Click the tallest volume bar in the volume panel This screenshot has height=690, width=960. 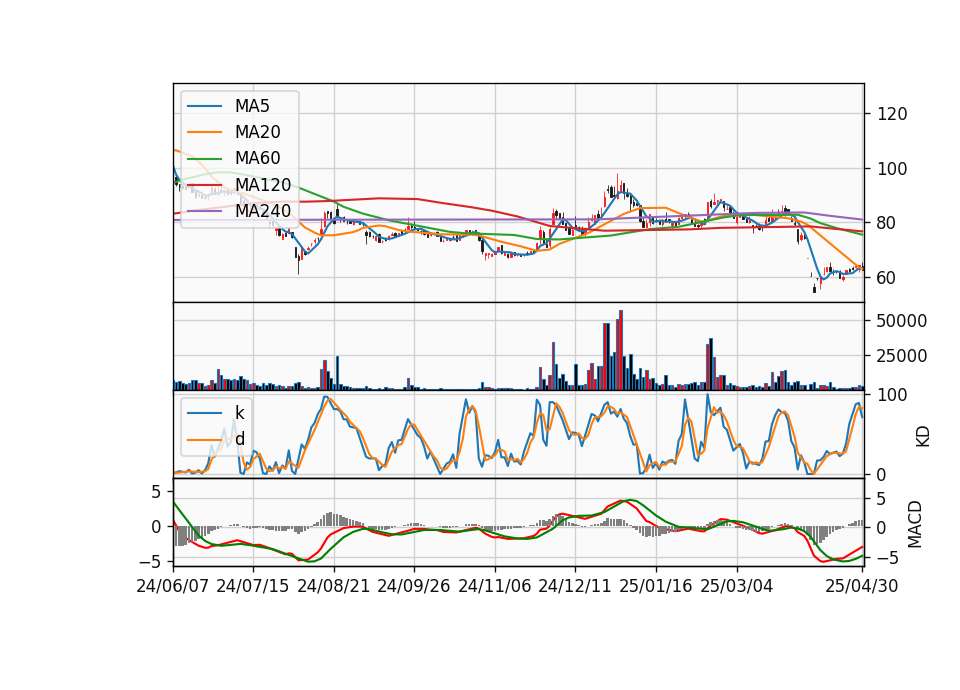[621, 350]
